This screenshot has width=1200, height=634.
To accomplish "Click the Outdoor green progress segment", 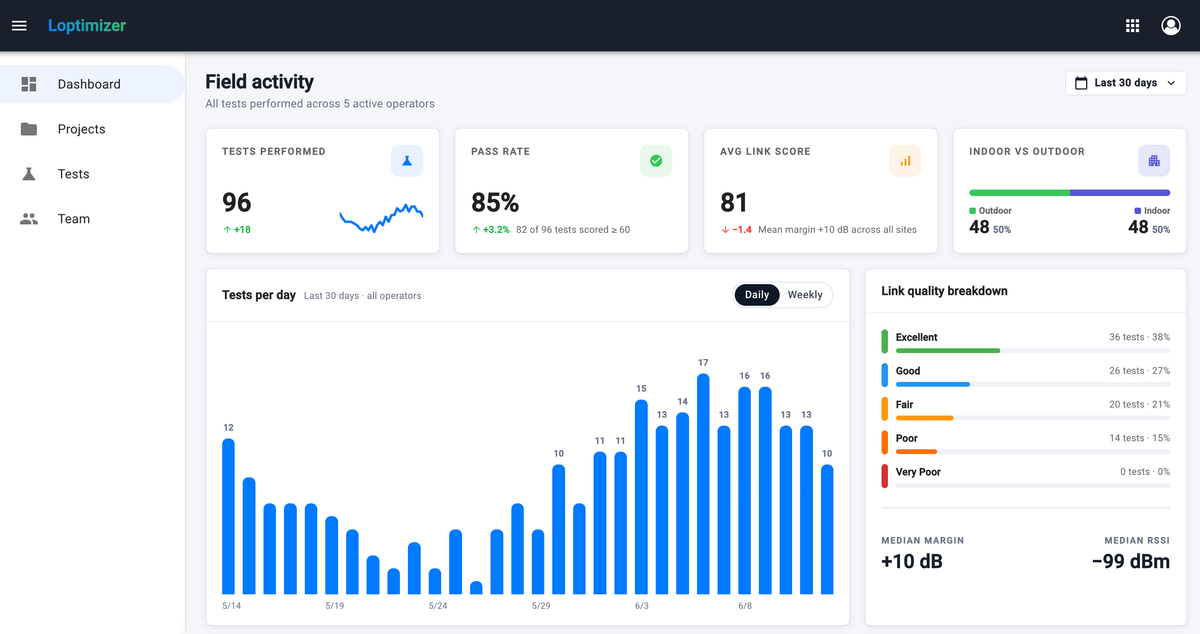I will tap(1020, 192).
